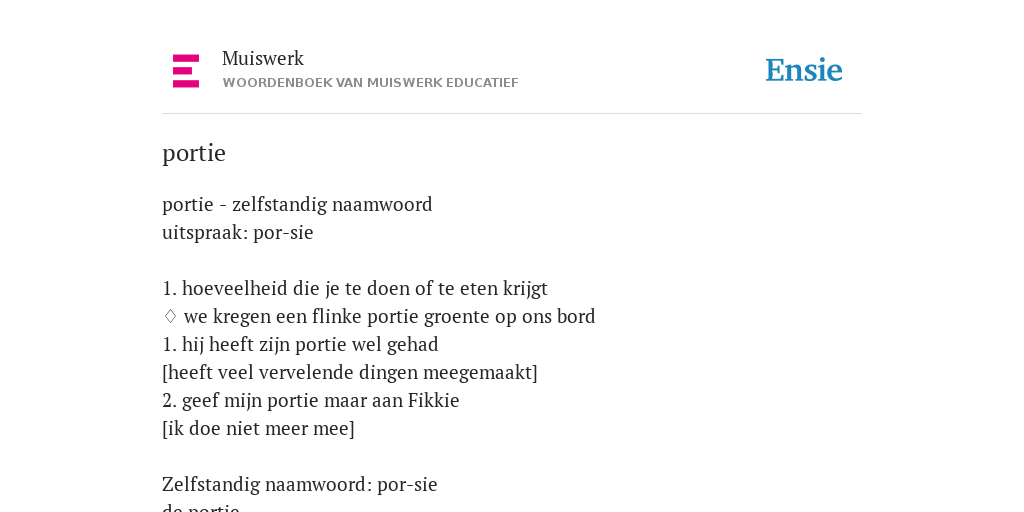Click the word 'Fikkie' in the example

(x=434, y=400)
